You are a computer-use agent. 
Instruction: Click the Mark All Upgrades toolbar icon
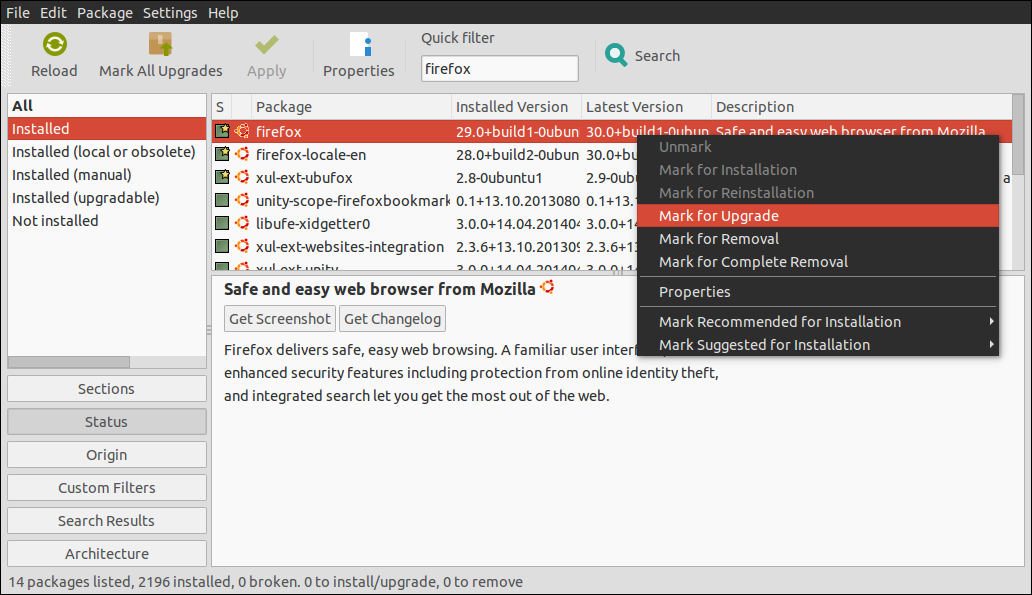point(161,44)
